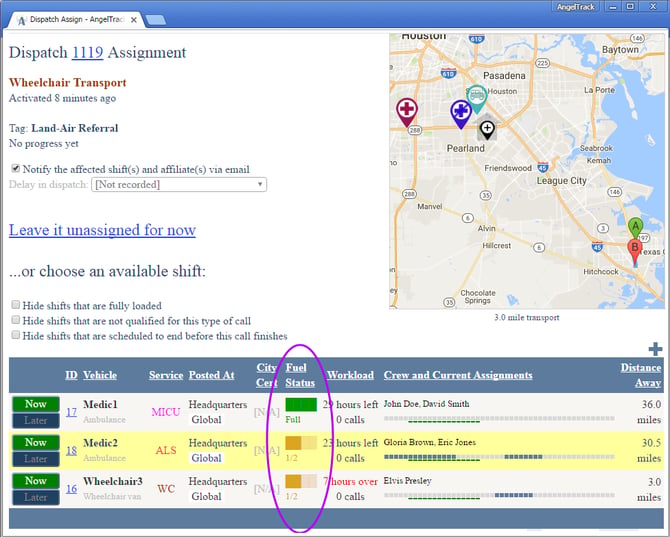The image size is (670, 537).
Task: Click Wheelchair3 crew schedule timeline bar
Action: coord(499,496)
